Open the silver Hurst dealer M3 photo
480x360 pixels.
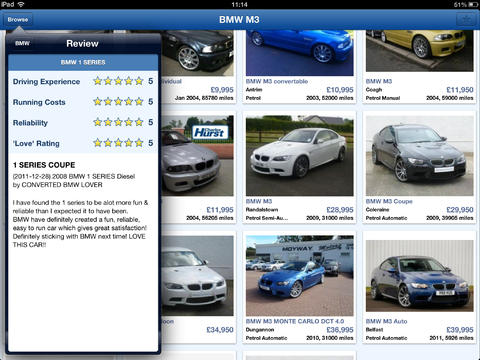[x=198, y=156]
